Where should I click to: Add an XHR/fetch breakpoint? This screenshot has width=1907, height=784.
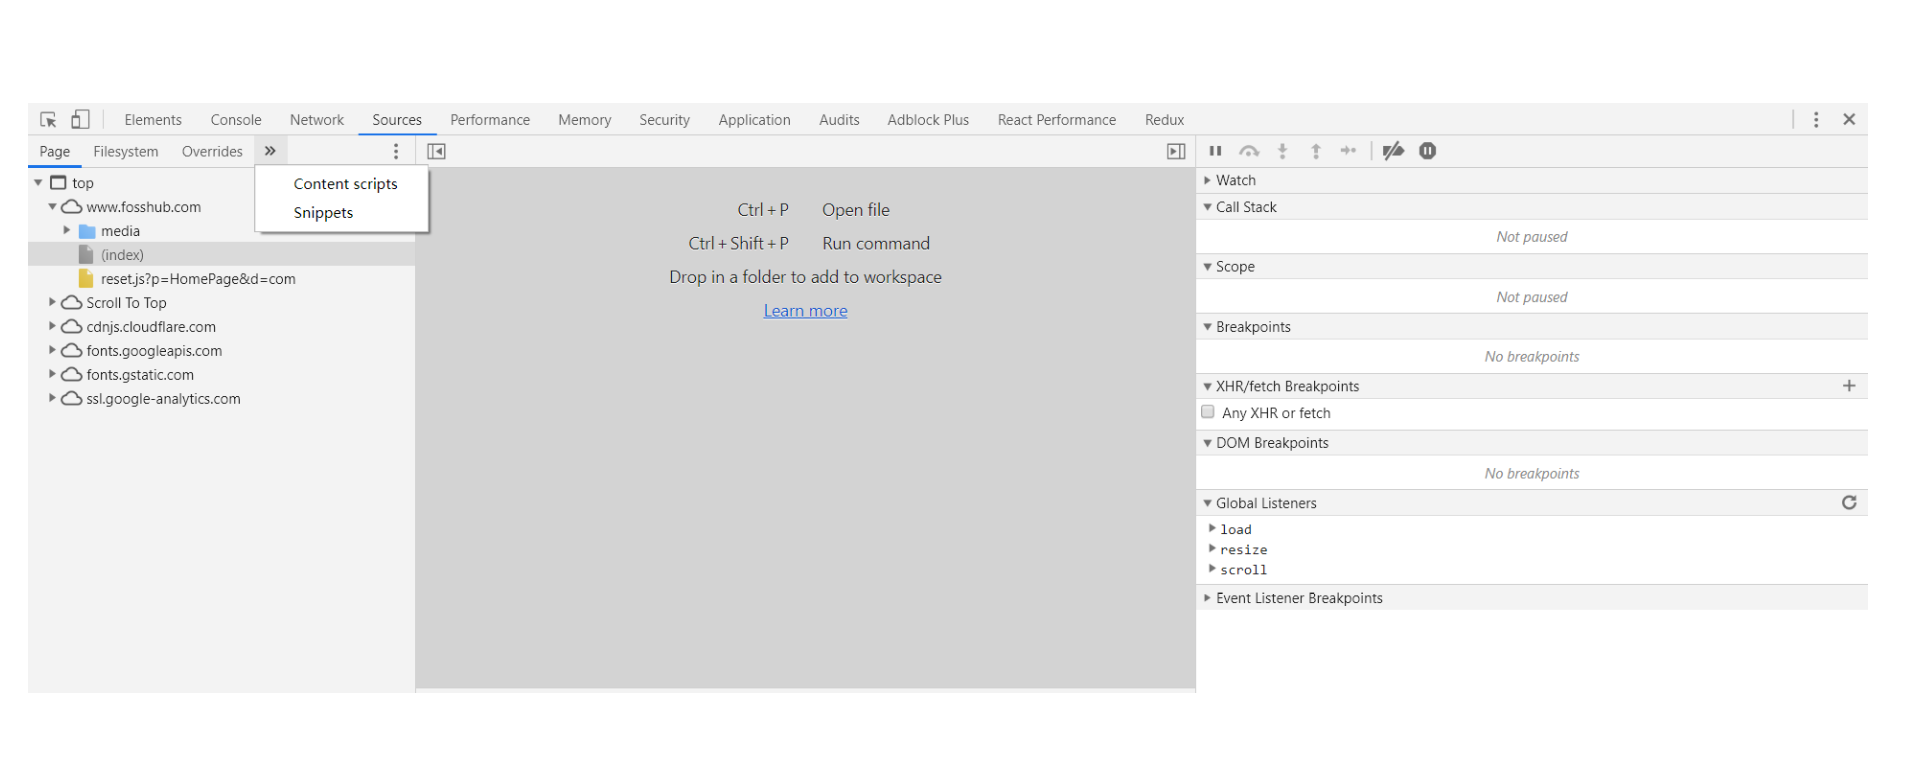1849,386
